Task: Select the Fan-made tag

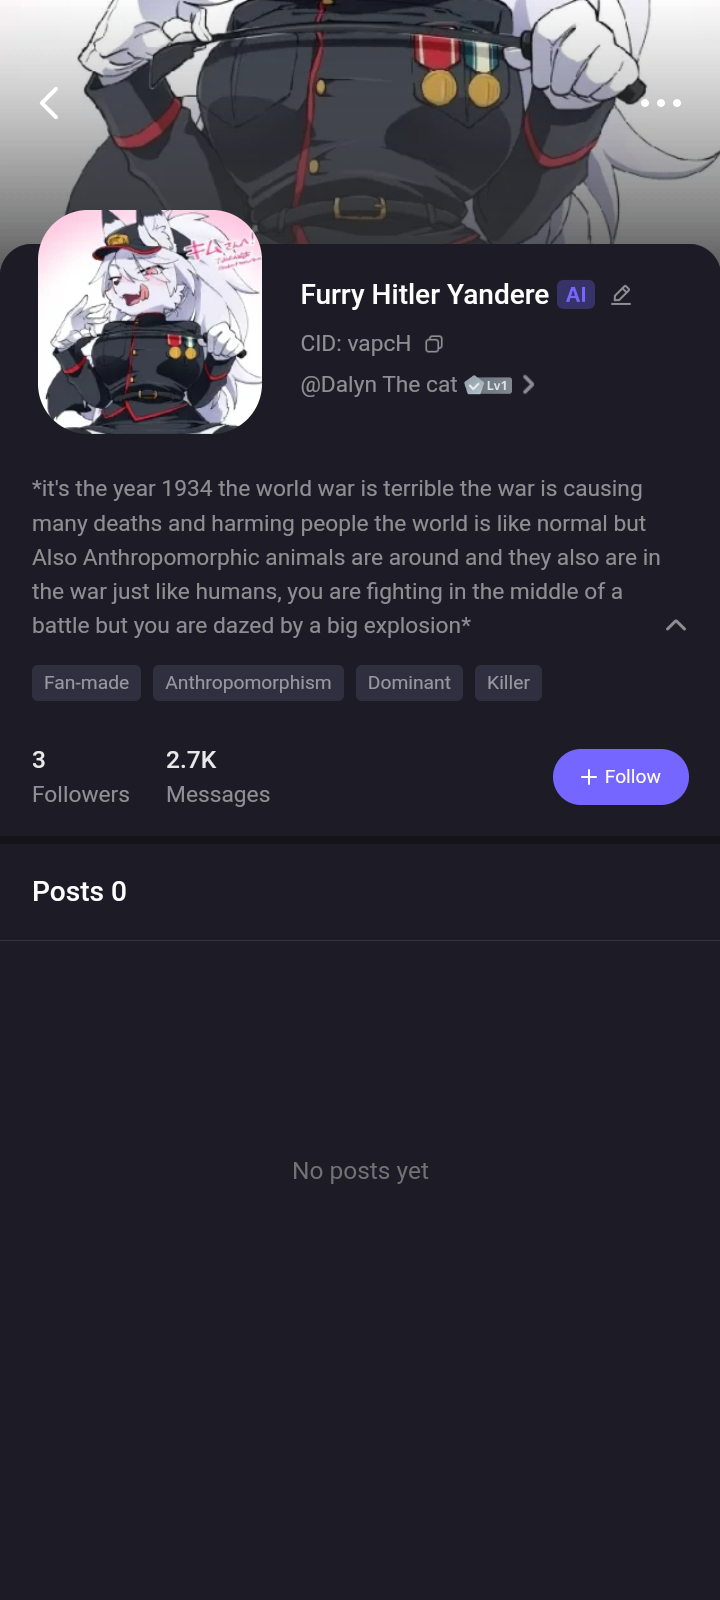Action: coord(86,683)
